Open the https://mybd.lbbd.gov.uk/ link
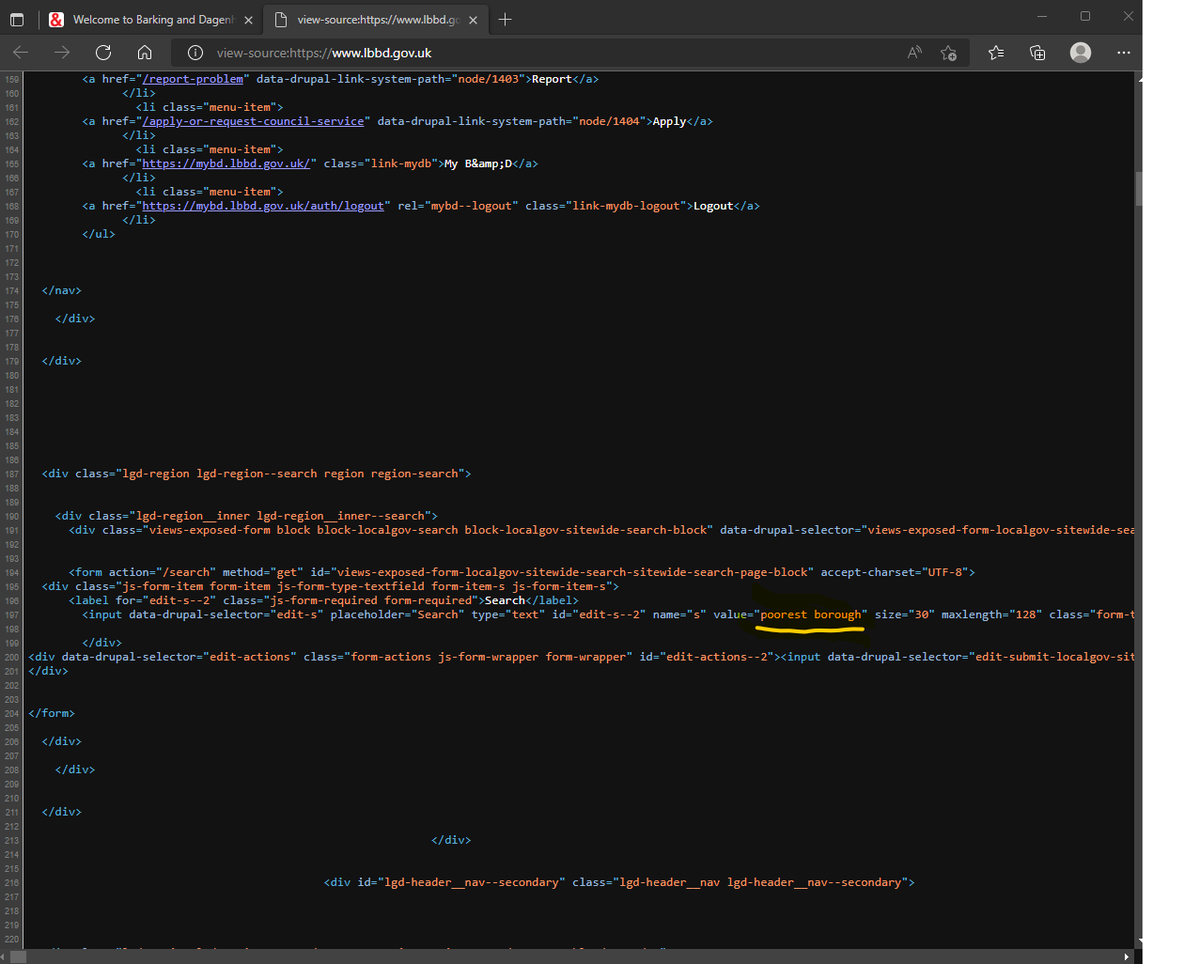This screenshot has height=964, width=1200. (229, 163)
